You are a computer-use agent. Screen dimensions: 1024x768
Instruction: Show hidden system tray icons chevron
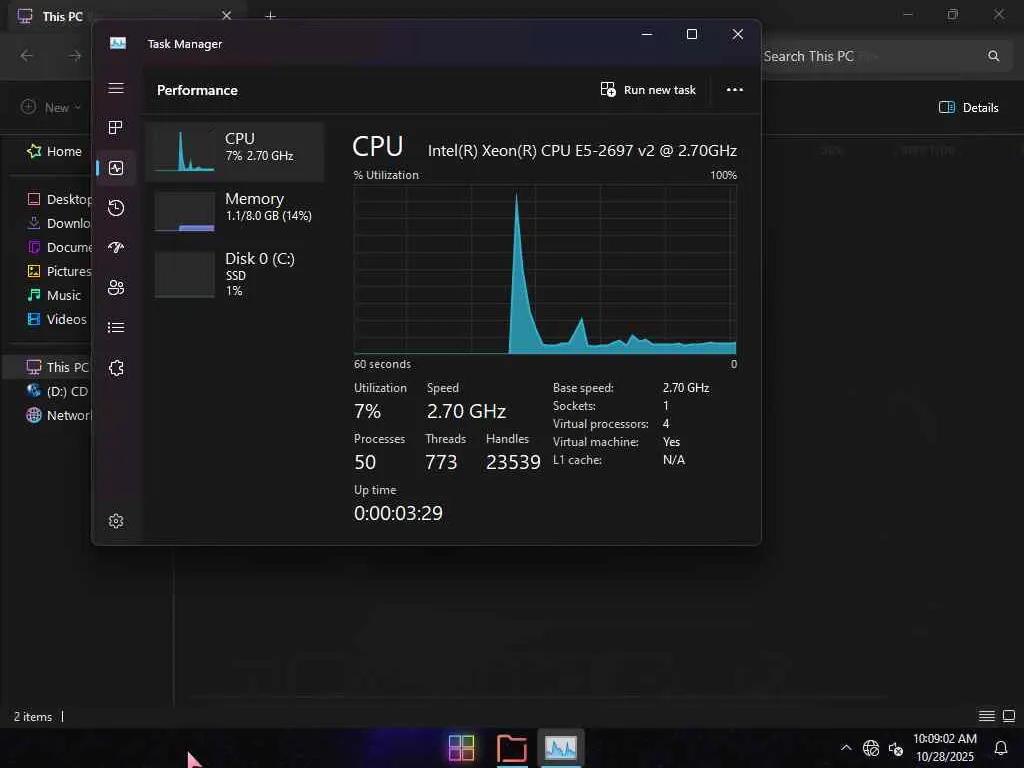(846, 748)
